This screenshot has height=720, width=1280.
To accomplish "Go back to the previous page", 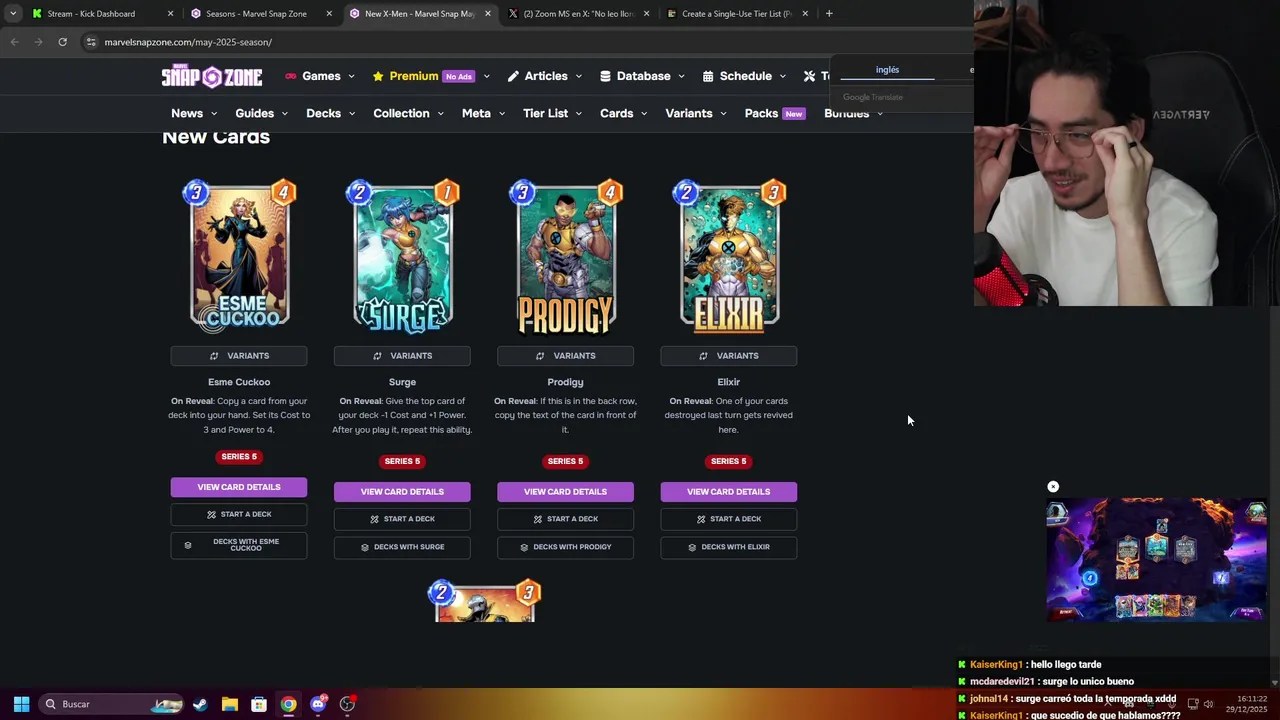I will tap(14, 42).
